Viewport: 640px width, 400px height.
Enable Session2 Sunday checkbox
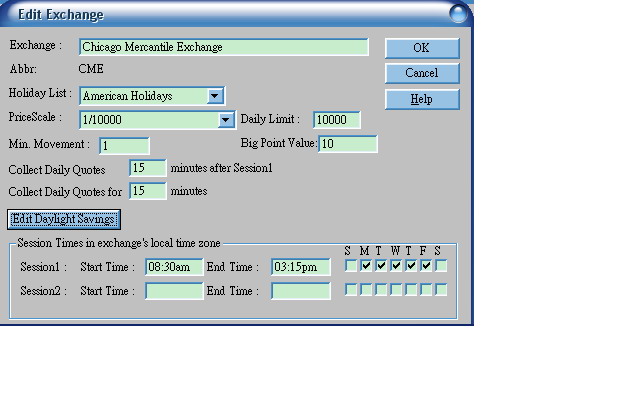(351, 290)
